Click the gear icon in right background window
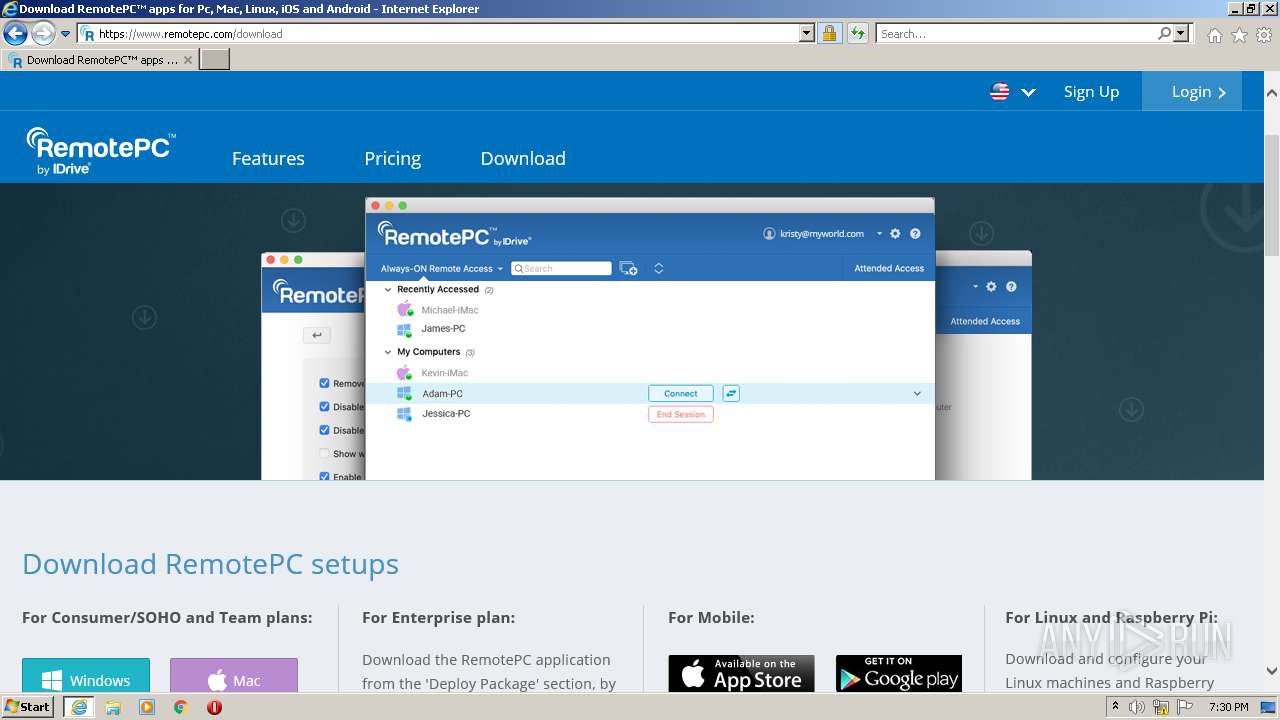Viewport: 1280px width, 720px height. coord(991,286)
